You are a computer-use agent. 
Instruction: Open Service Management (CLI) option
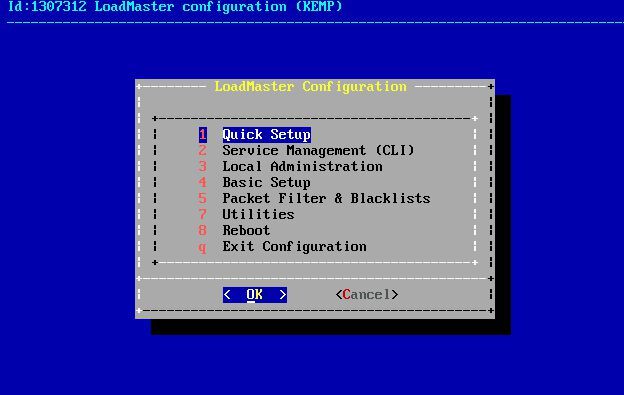[318, 150]
